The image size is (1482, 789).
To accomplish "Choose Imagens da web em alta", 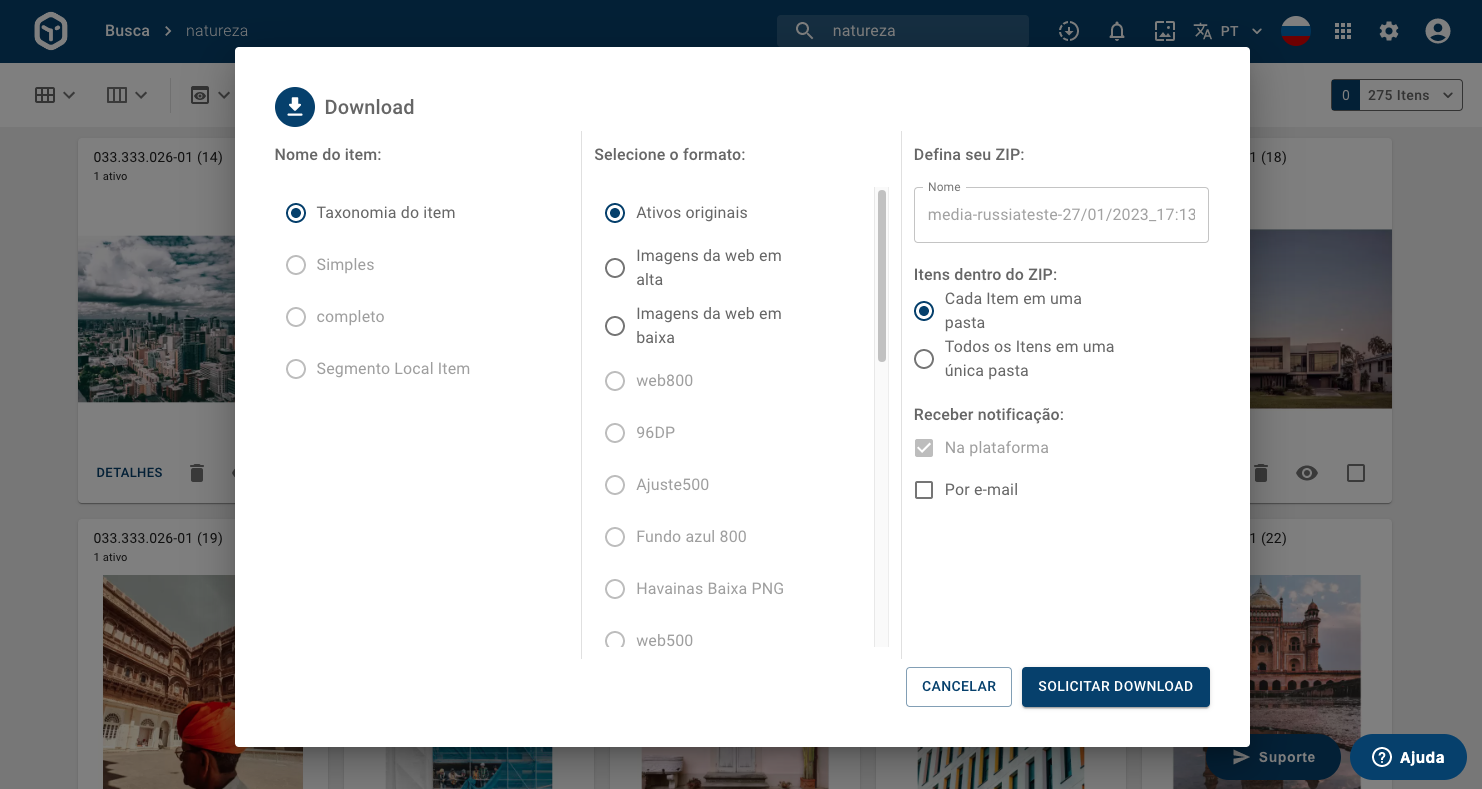I will click(615, 268).
